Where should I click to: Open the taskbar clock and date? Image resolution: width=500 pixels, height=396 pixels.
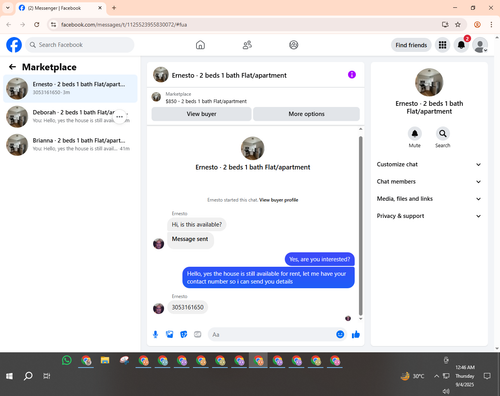pos(465,376)
